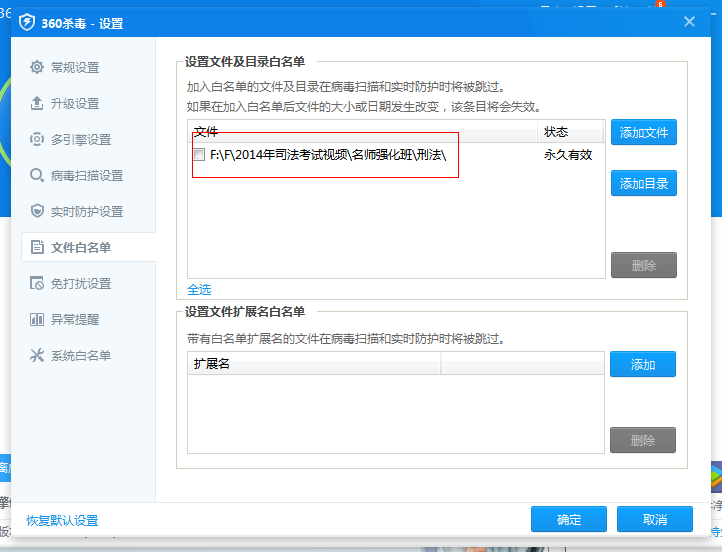Click the shield icon beside 实时防护设置
722x552 pixels.
pos(37,211)
